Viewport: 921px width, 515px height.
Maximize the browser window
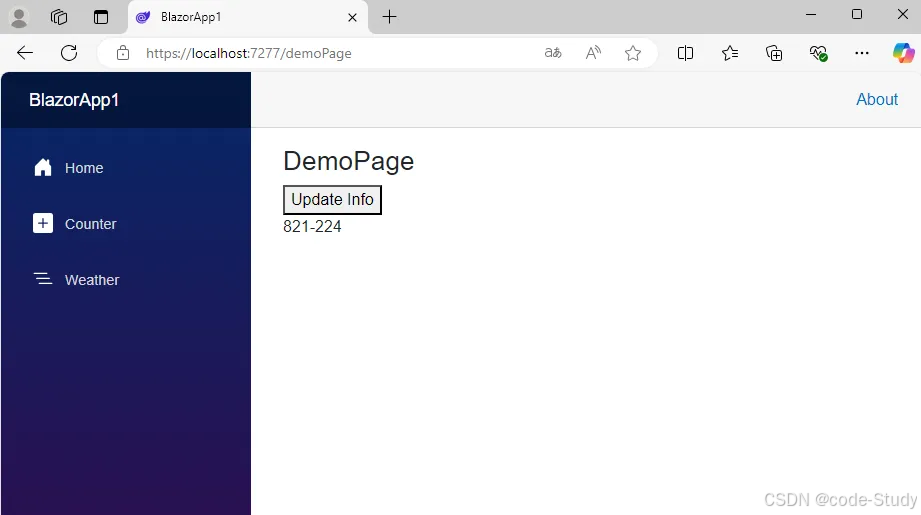point(857,14)
